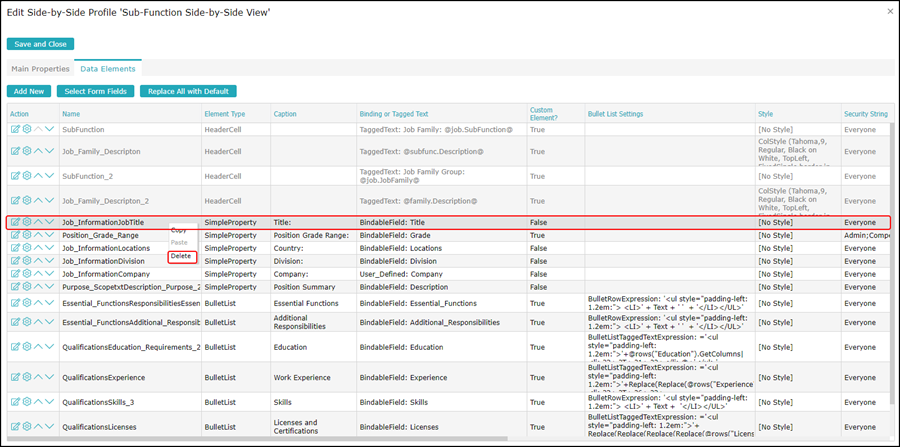Image resolution: width=900 pixels, height=447 pixels.
Task: Edit the Job_InformationDivision row
Action: click(15, 261)
